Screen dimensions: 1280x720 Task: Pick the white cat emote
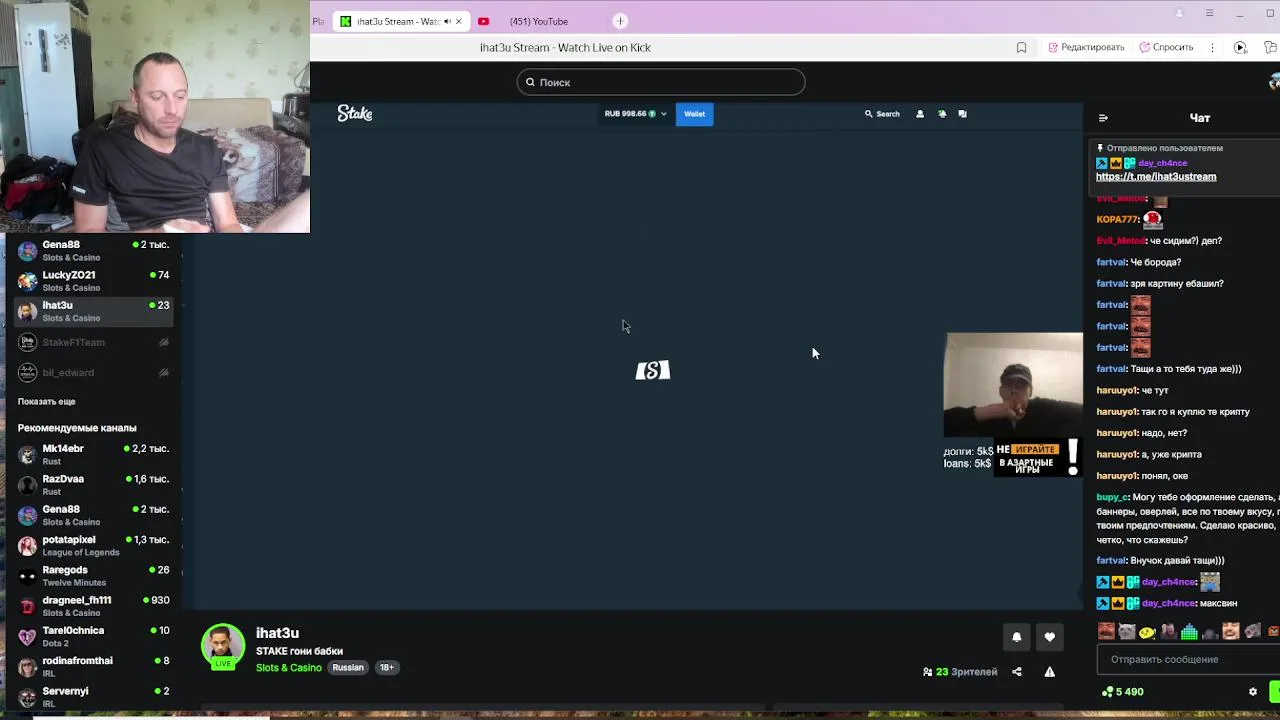point(1127,631)
